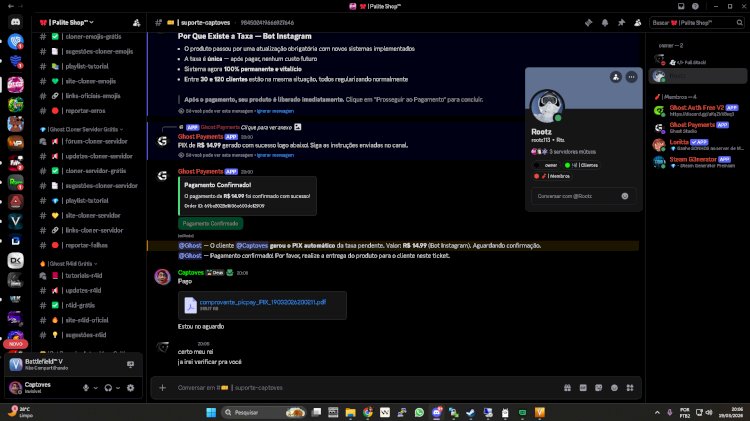
Task: Select Ghost Payments in member list
Action: [699, 128]
